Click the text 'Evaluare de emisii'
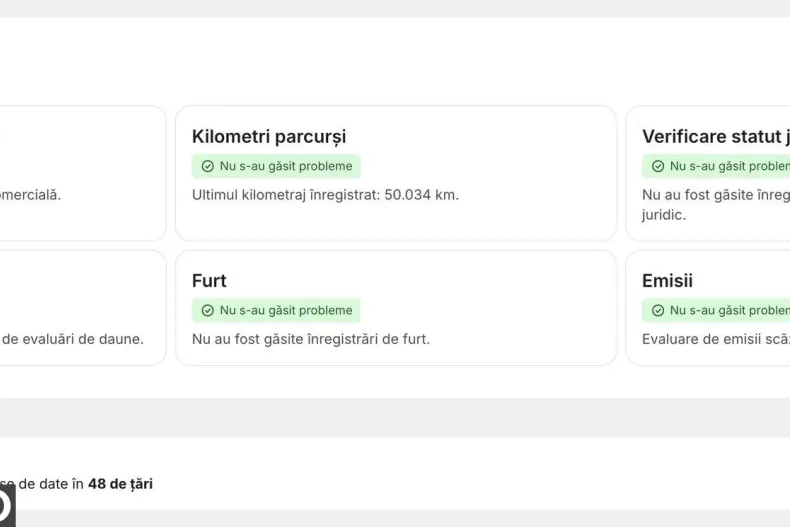Viewport: 790px width, 527px height. click(701, 339)
